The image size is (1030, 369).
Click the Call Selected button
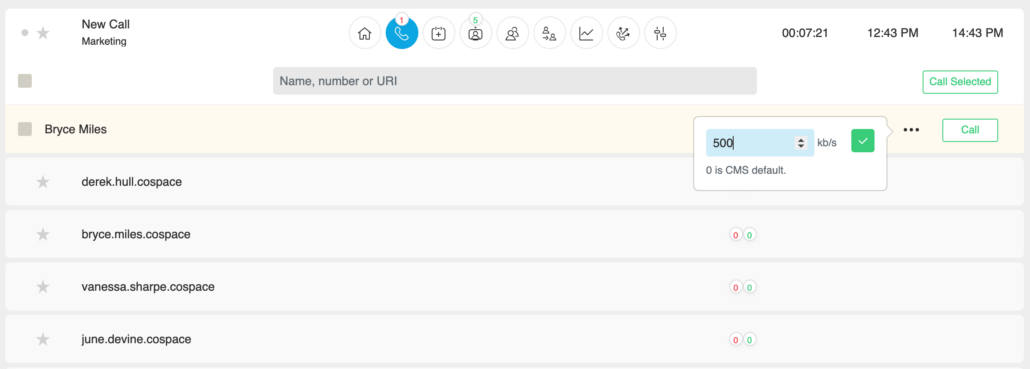[x=960, y=82]
